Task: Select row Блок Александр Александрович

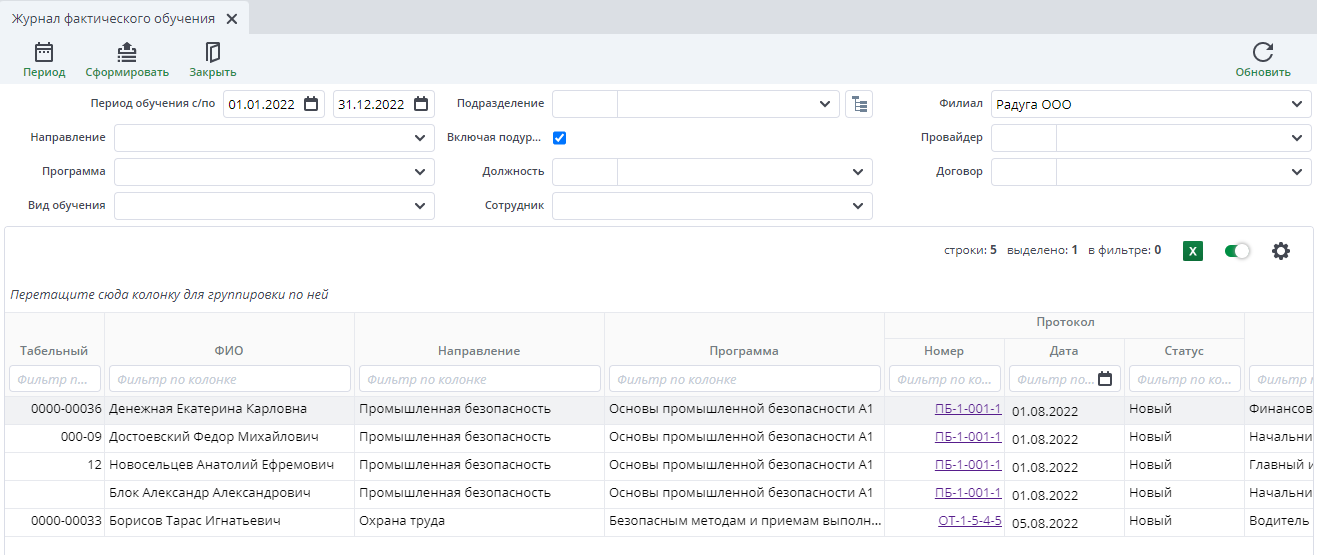Action: click(x=658, y=493)
